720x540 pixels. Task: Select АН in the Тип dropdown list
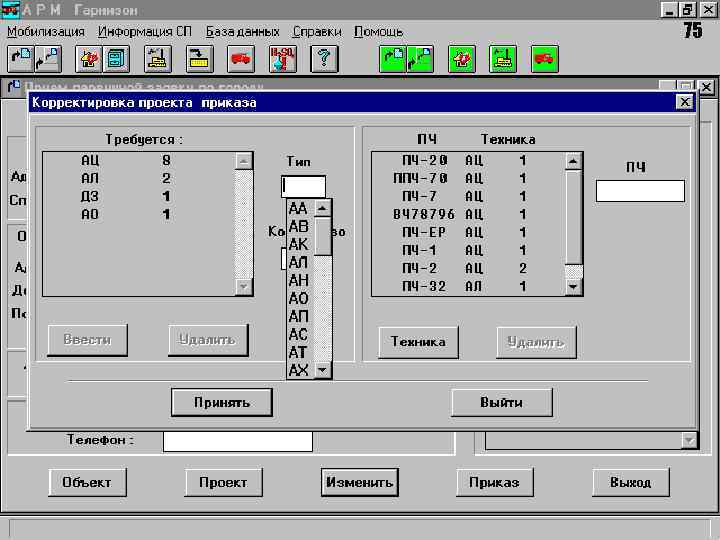pyautogui.click(x=301, y=280)
